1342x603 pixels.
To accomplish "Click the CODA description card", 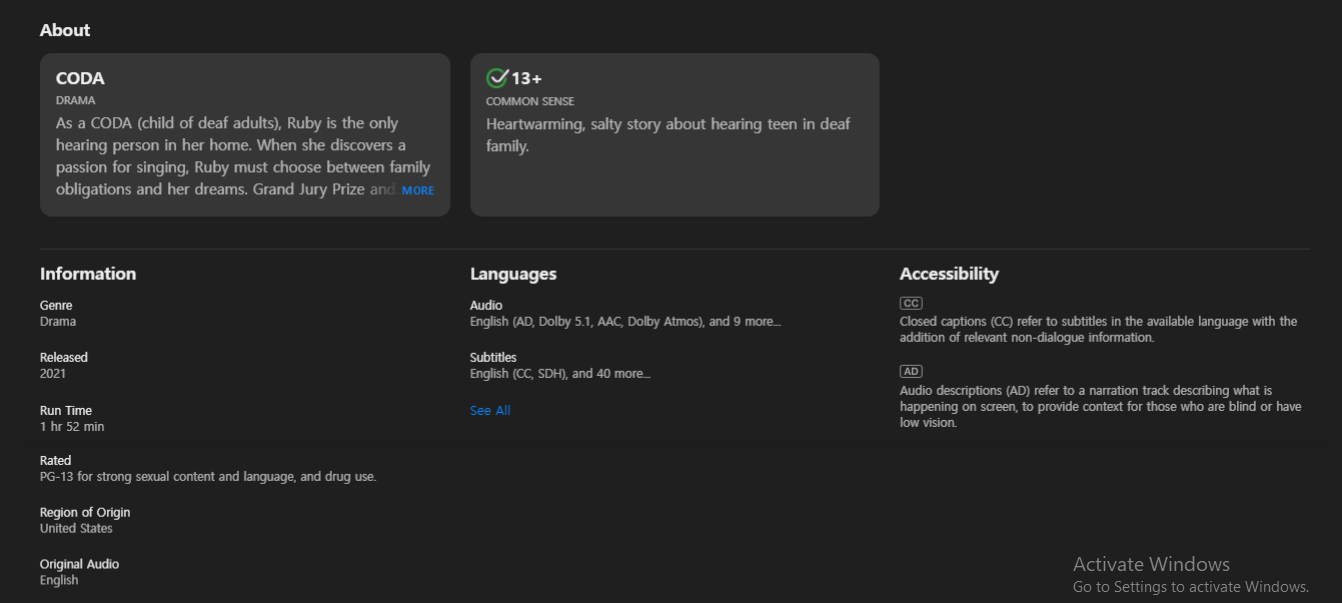I will coord(244,134).
